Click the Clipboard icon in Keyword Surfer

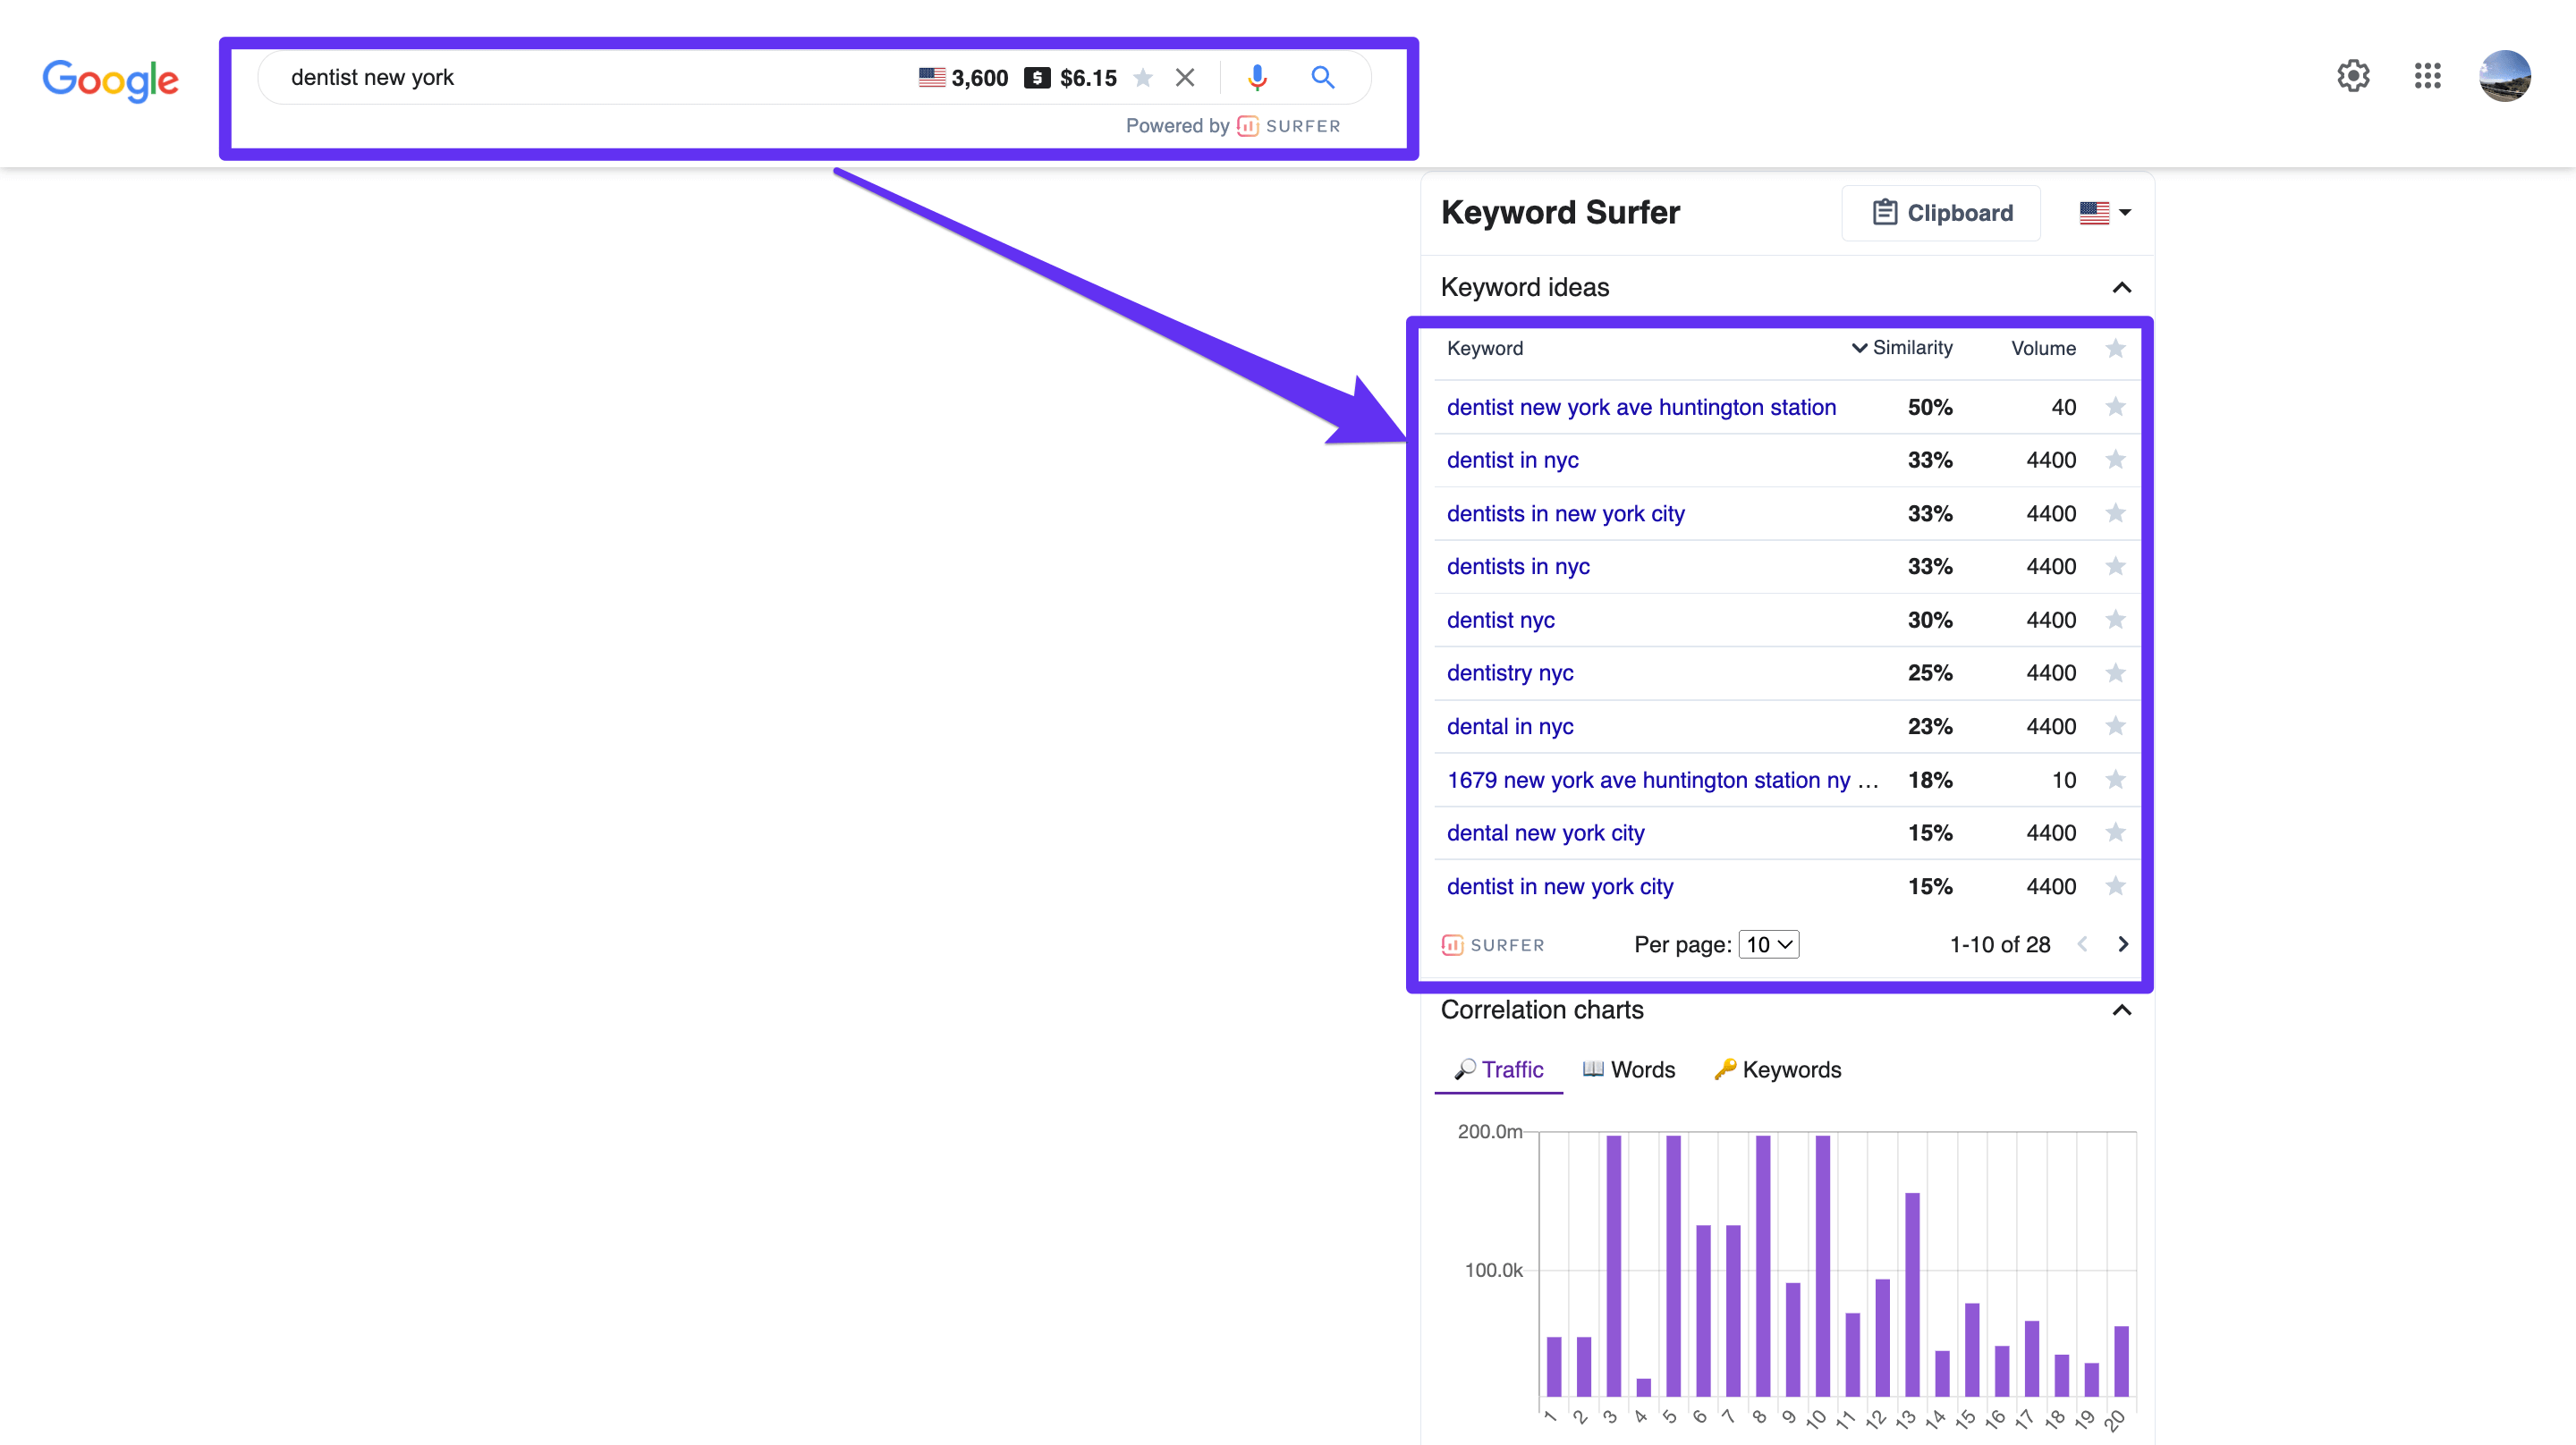pos(1883,212)
